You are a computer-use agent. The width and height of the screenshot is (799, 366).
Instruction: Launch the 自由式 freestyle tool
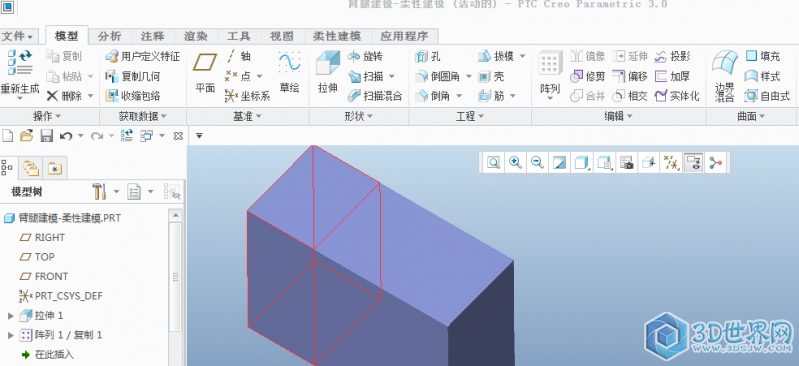pyautogui.click(x=767, y=95)
